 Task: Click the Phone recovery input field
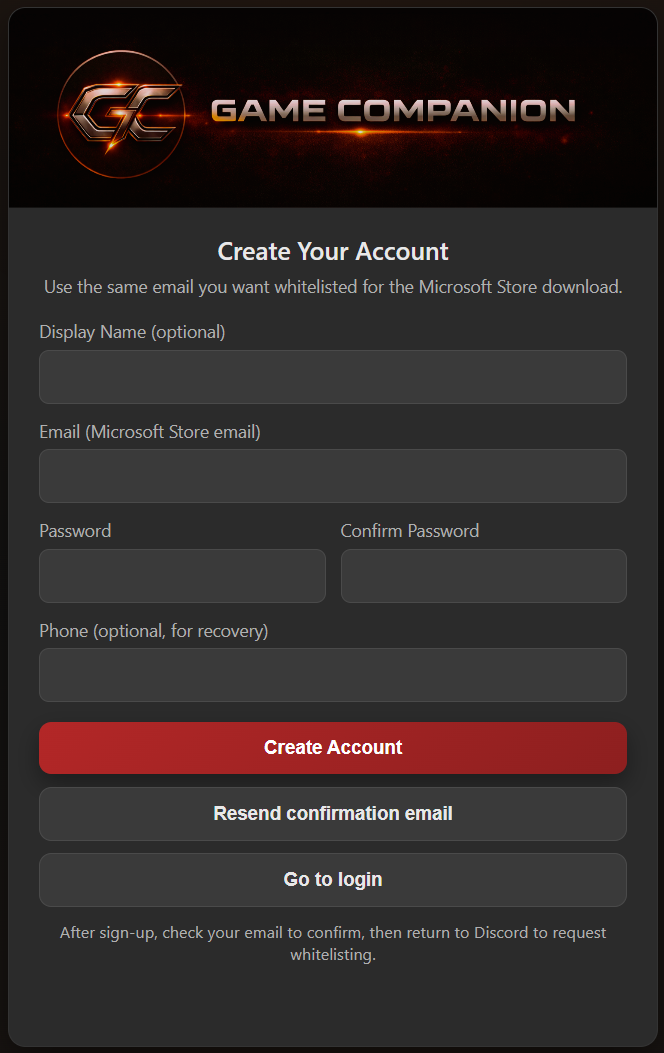pos(332,675)
